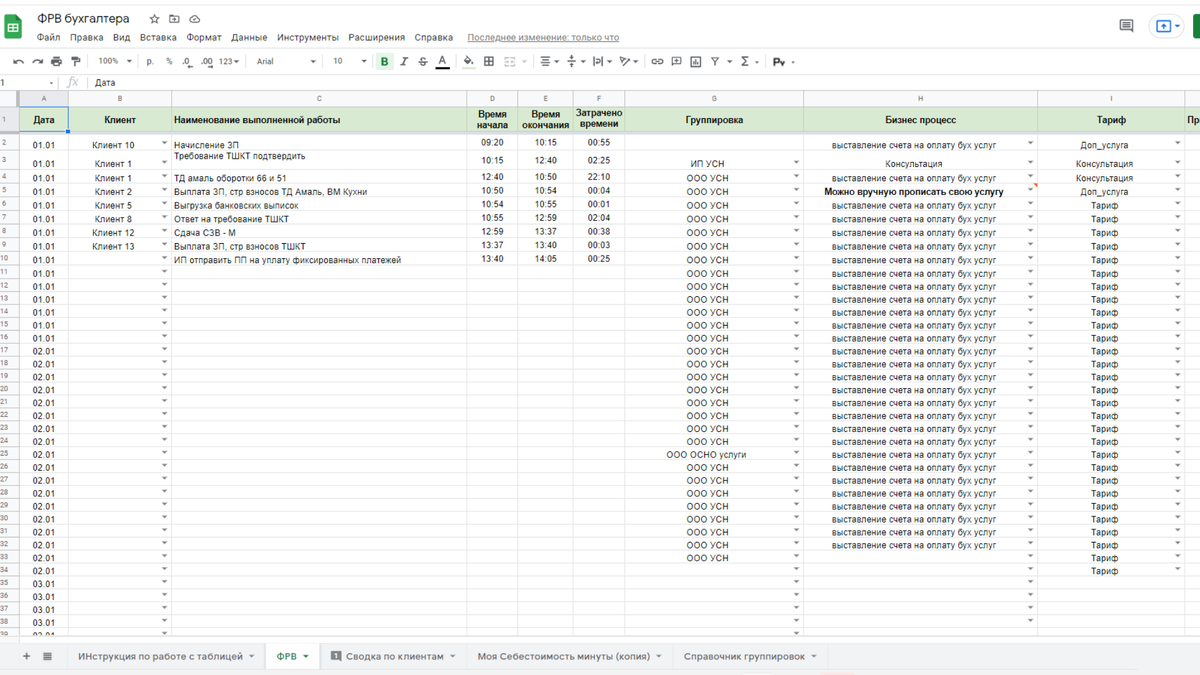1200x675 pixels.
Task: Select column C header
Action: (x=319, y=99)
